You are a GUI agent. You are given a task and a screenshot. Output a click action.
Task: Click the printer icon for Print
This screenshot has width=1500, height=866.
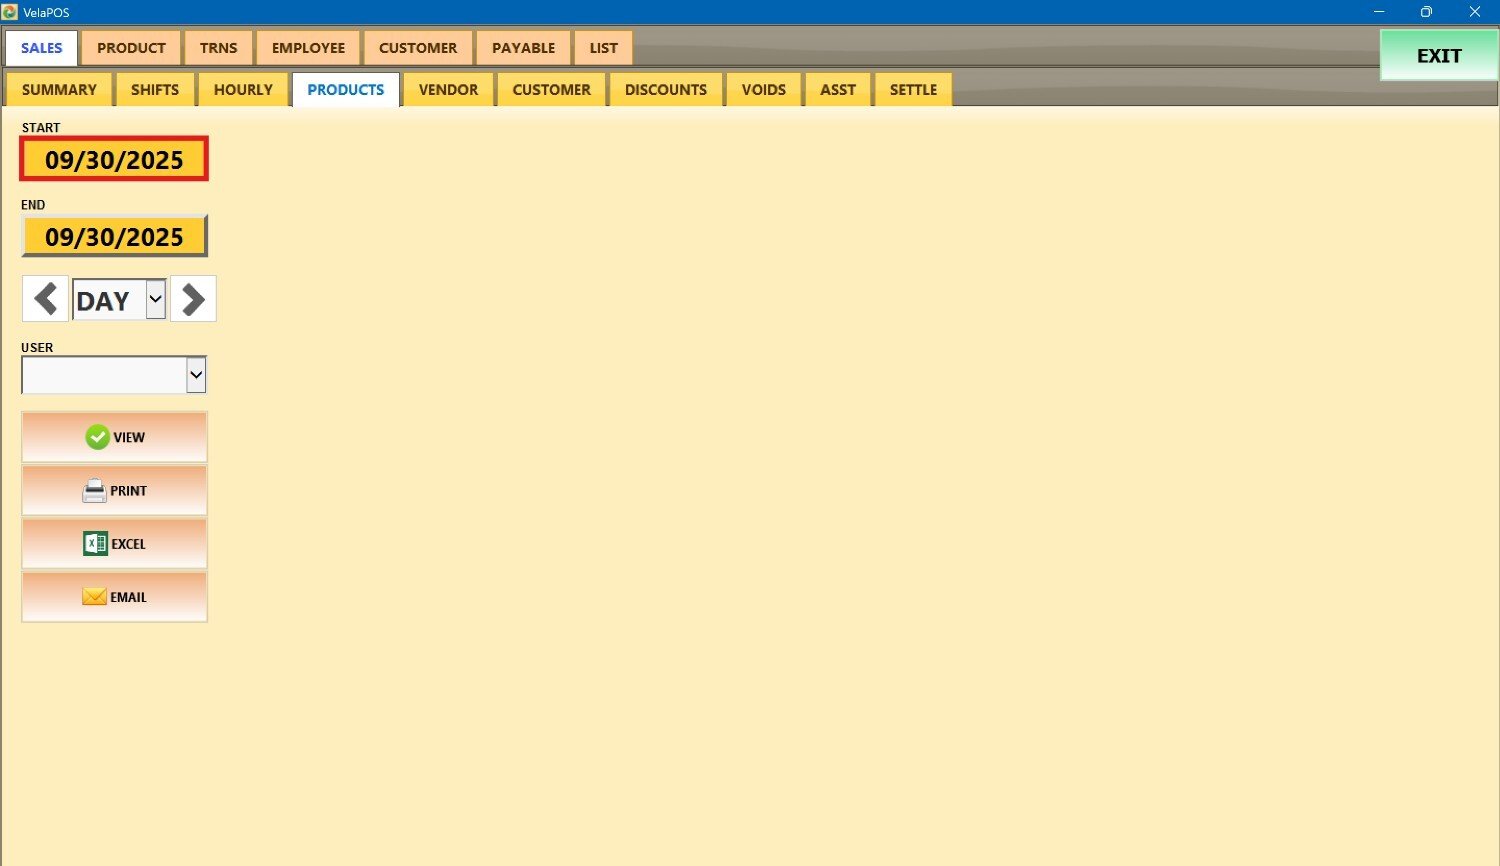click(94, 491)
